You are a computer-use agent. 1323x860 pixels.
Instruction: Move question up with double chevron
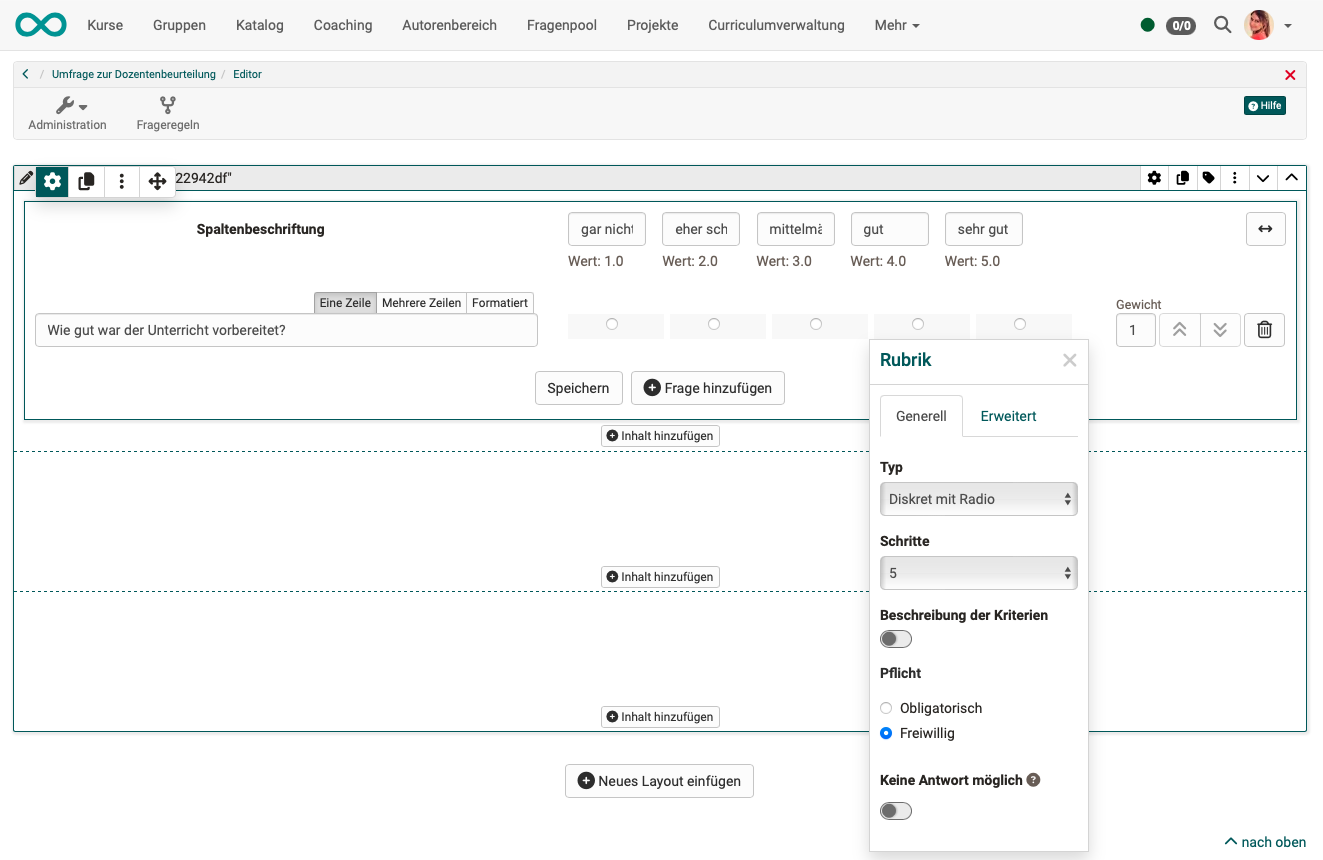1179,330
